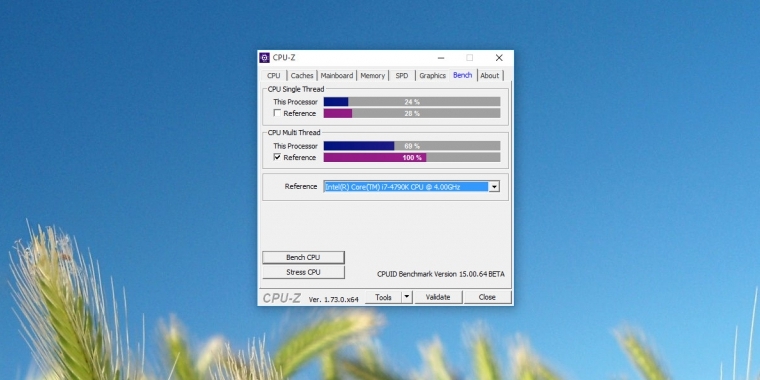Enable the Single Thread Reference checkbox
This screenshot has height=380, width=760.
[277, 113]
